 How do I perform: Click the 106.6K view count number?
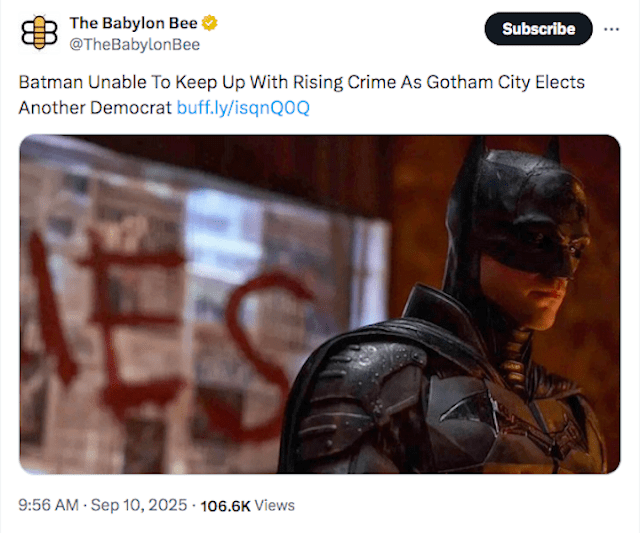(x=225, y=505)
